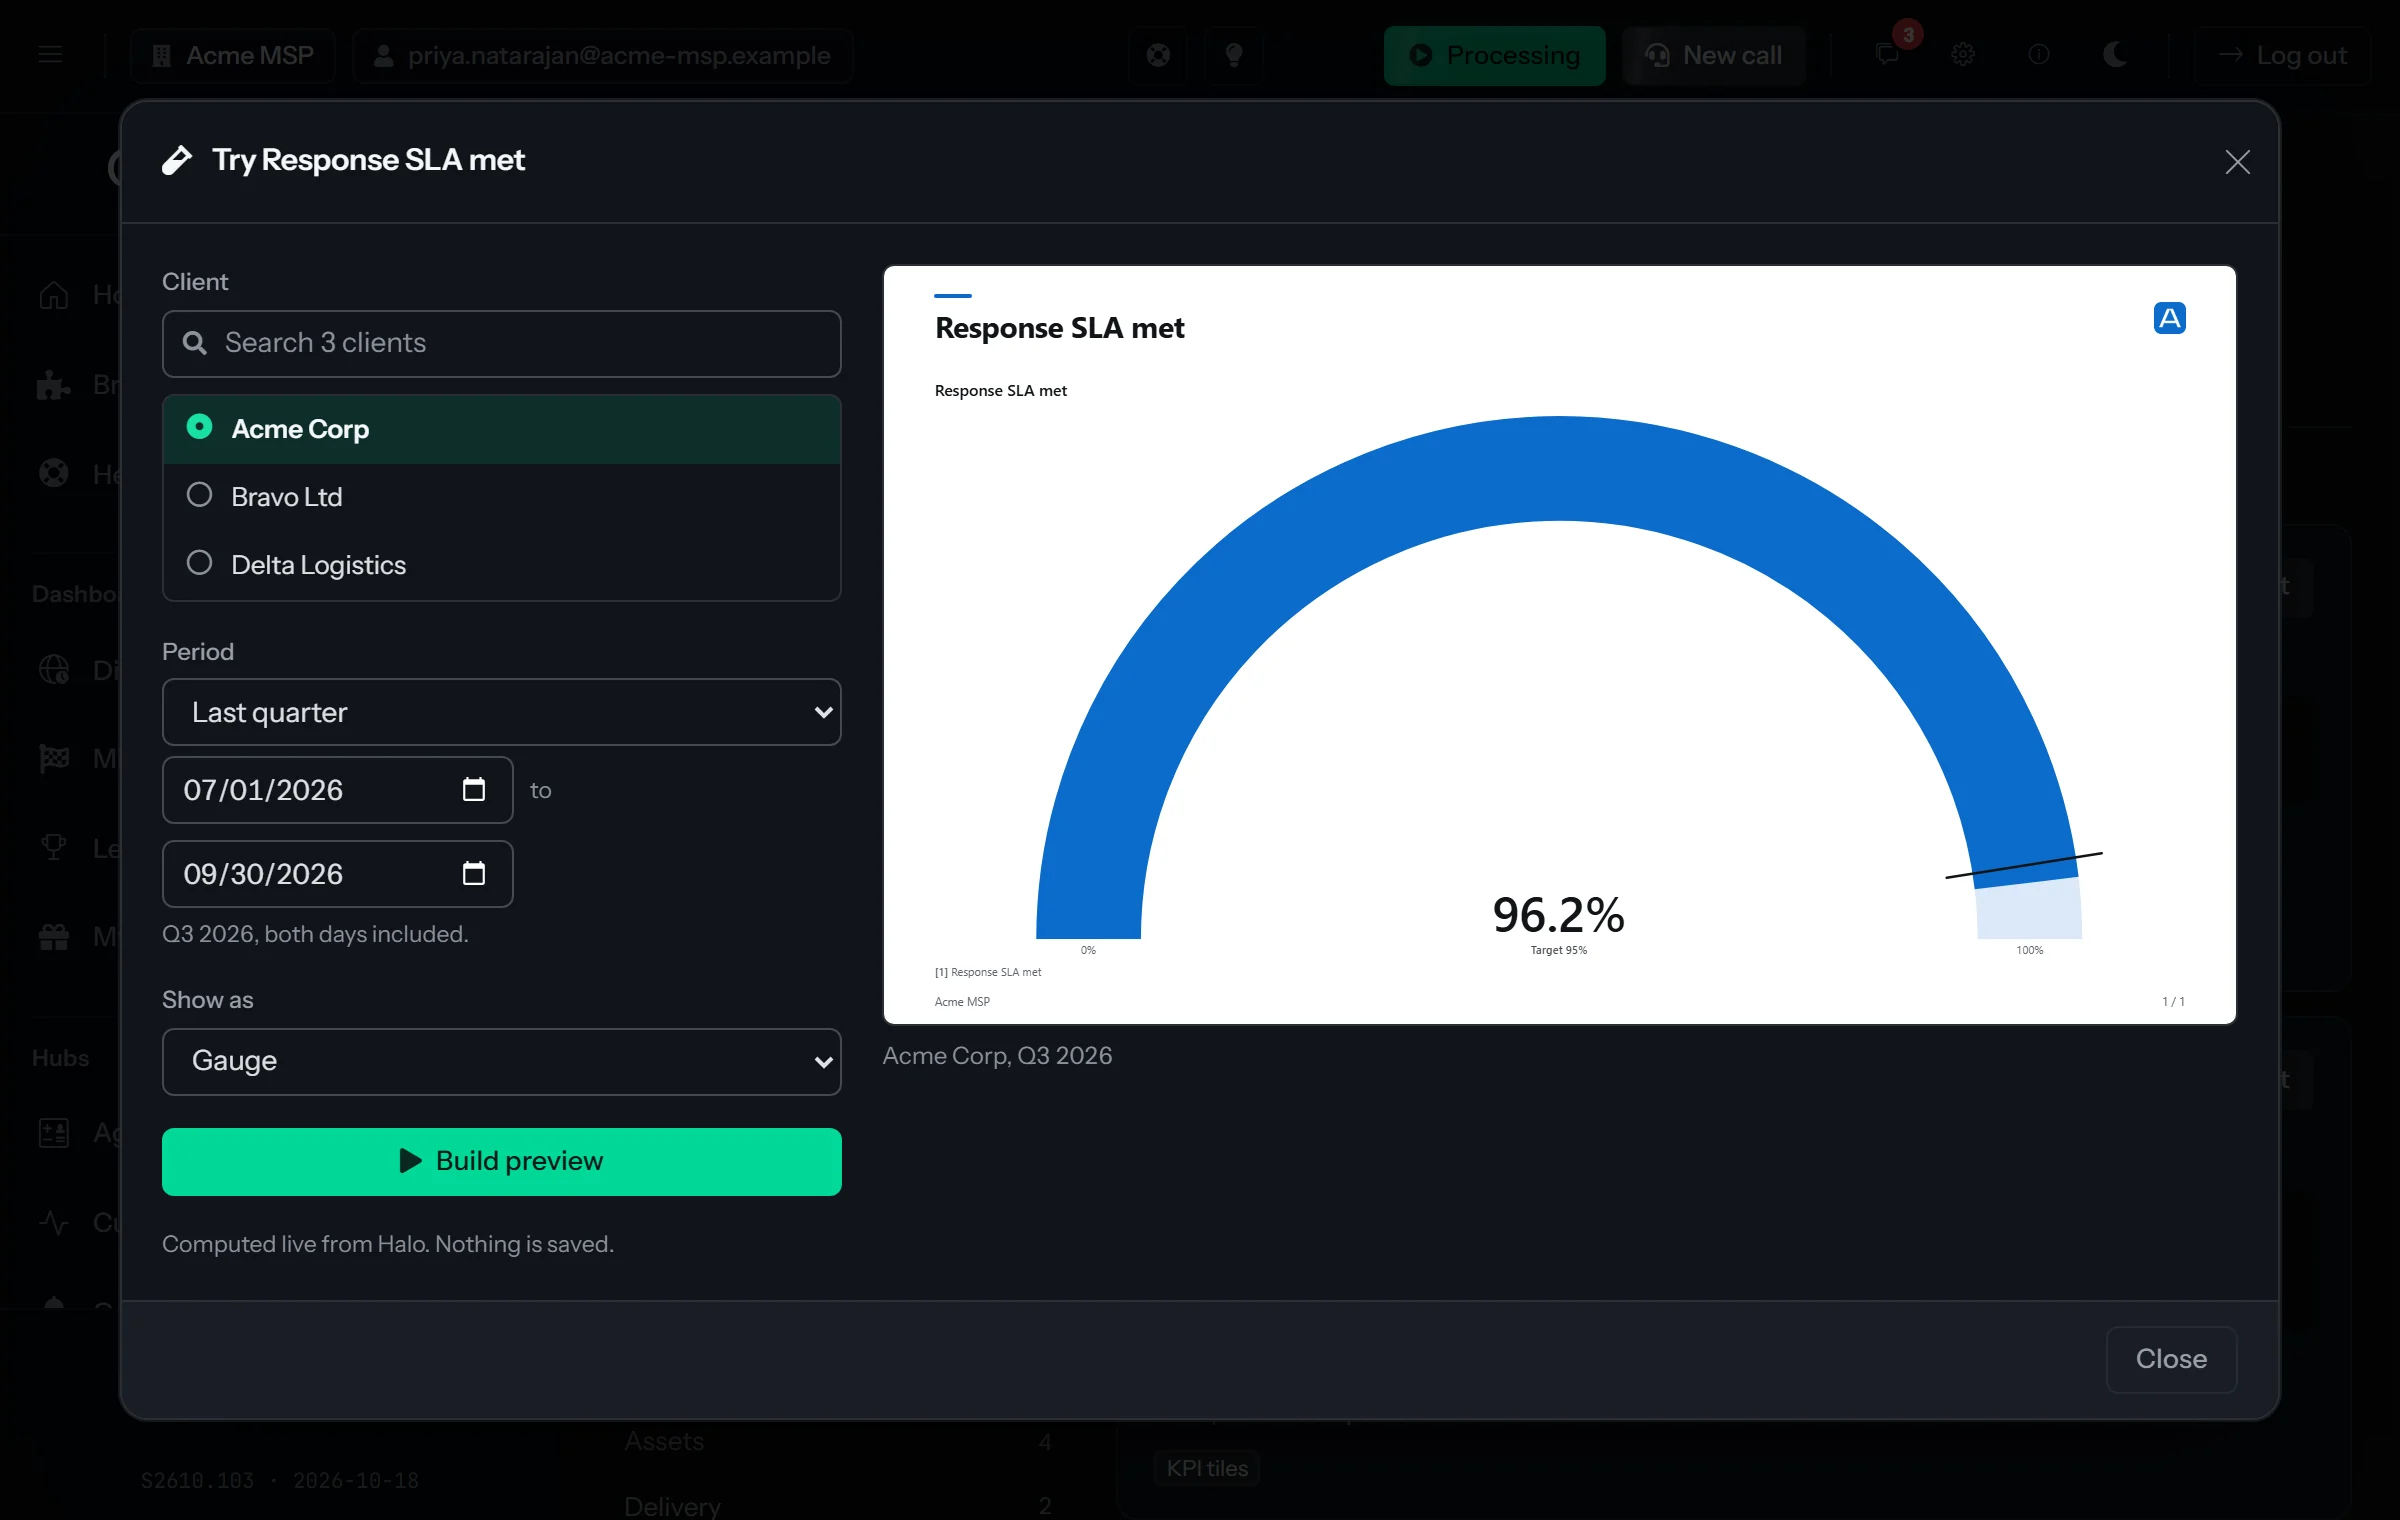The width and height of the screenshot is (2400, 1520).
Task: Dismiss the dialog with the X icon
Action: tap(2237, 162)
